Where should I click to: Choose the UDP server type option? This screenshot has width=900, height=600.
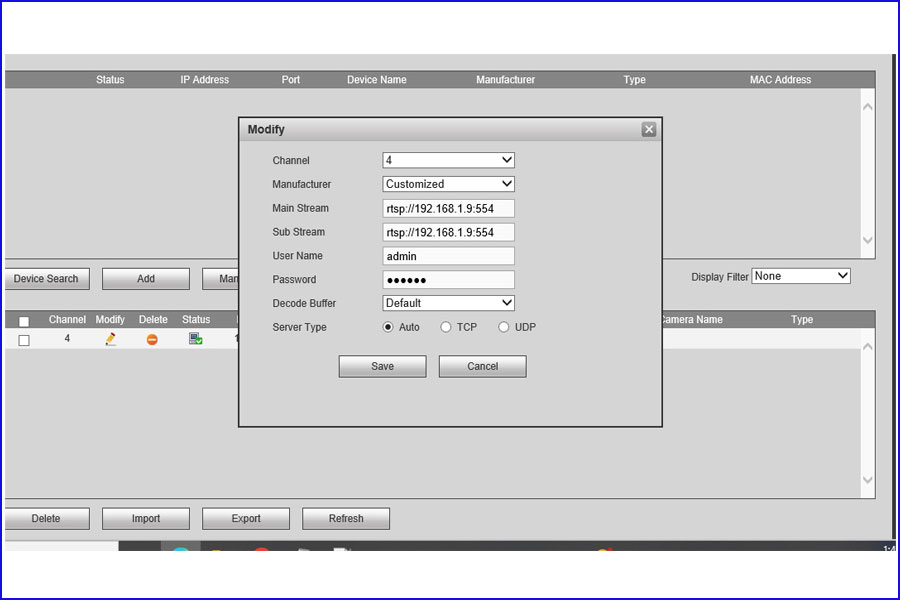[504, 327]
